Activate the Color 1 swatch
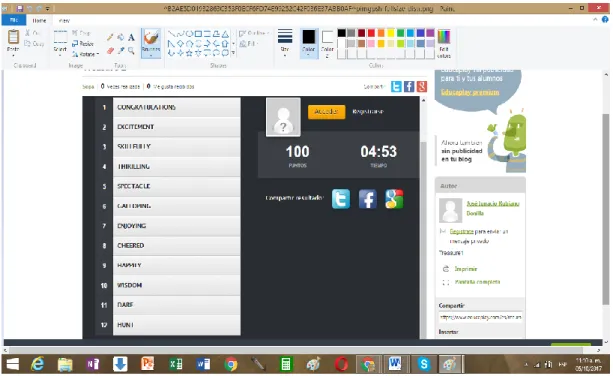The height and width of the screenshot is (376, 613). (309, 43)
